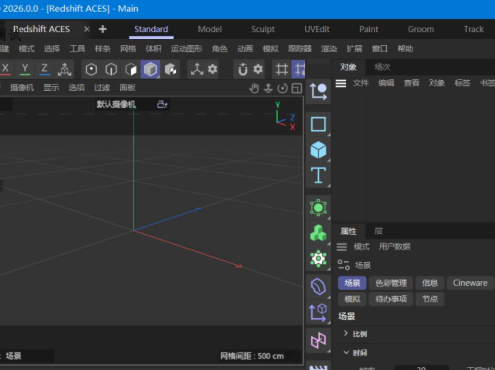
Task: Click the green Volume Builder cubes icon
Action: click(x=318, y=233)
